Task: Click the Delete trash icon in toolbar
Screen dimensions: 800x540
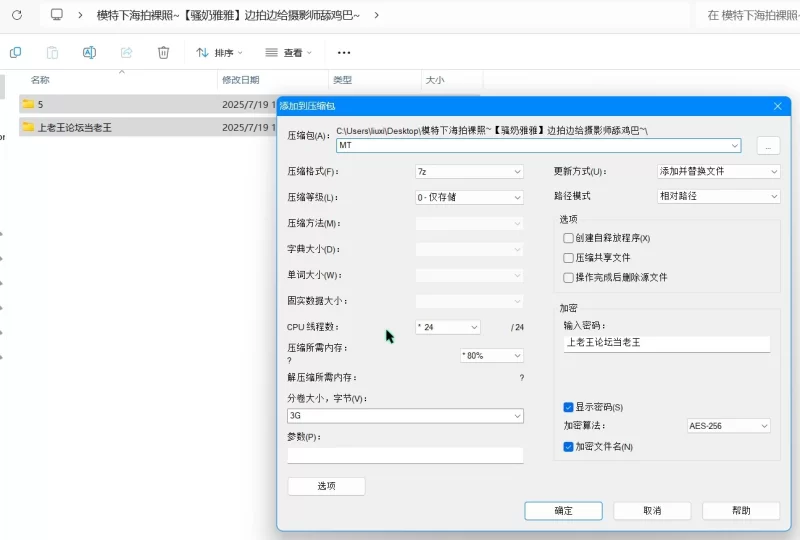Action: (x=163, y=52)
